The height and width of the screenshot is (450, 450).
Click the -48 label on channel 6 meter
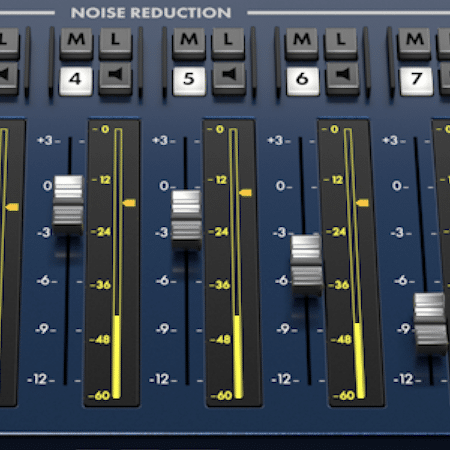pyautogui.click(x=342, y=340)
